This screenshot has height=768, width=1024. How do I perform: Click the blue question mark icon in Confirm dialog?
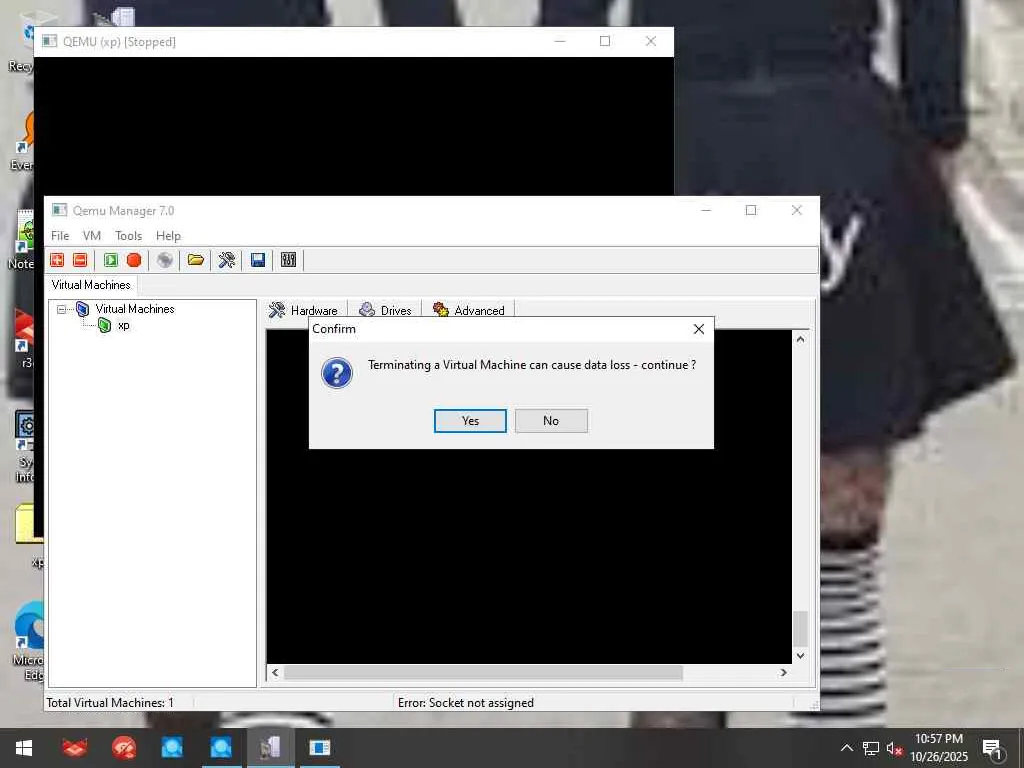(337, 373)
